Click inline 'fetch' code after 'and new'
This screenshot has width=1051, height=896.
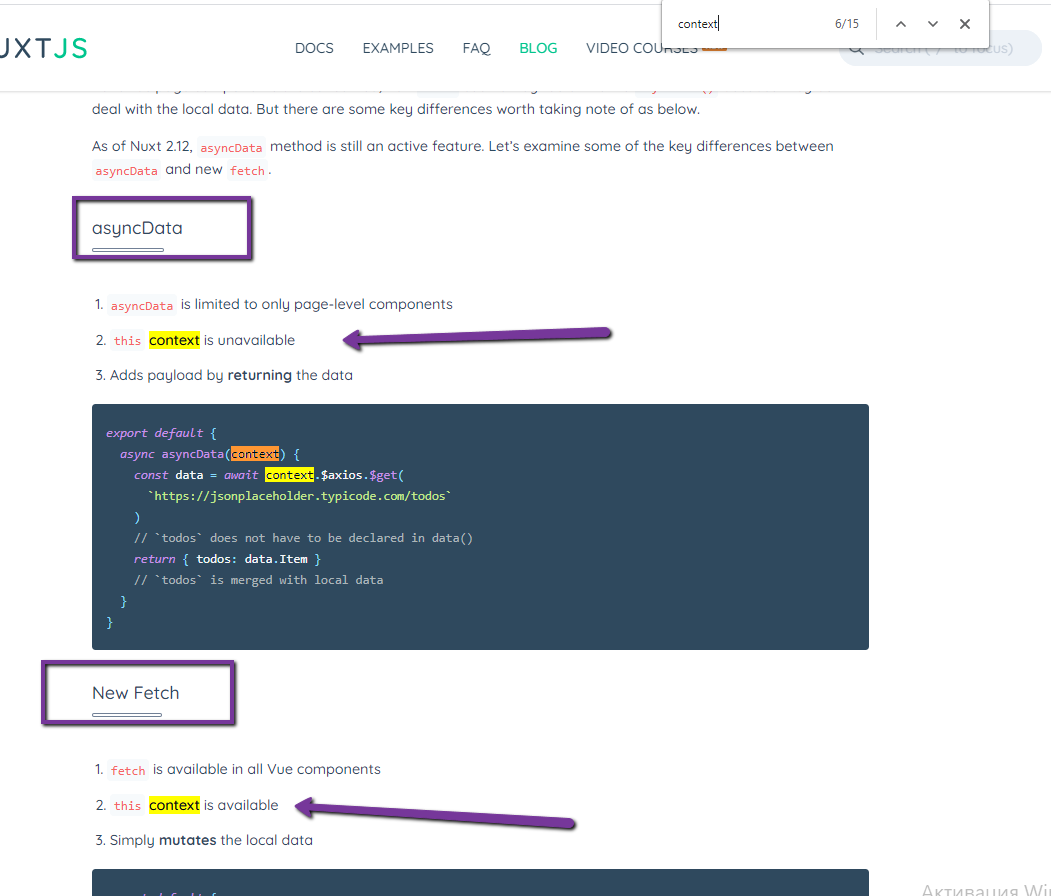(x=247, y=171)
